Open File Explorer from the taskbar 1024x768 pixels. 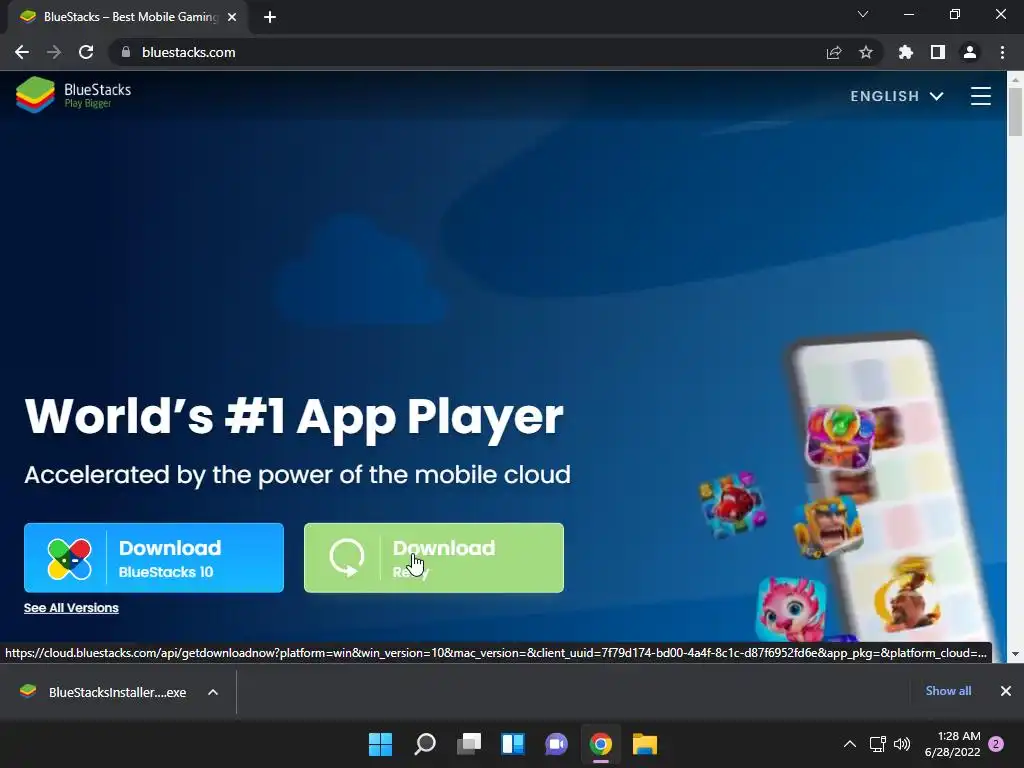(x=645, y=744)
